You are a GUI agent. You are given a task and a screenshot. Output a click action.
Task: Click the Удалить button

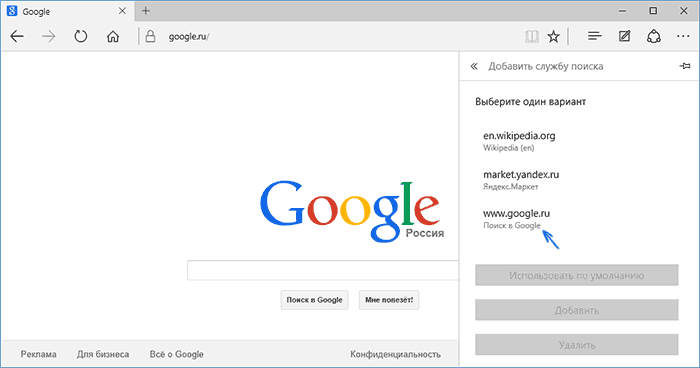pyautogui.click(x=577, y=345)
